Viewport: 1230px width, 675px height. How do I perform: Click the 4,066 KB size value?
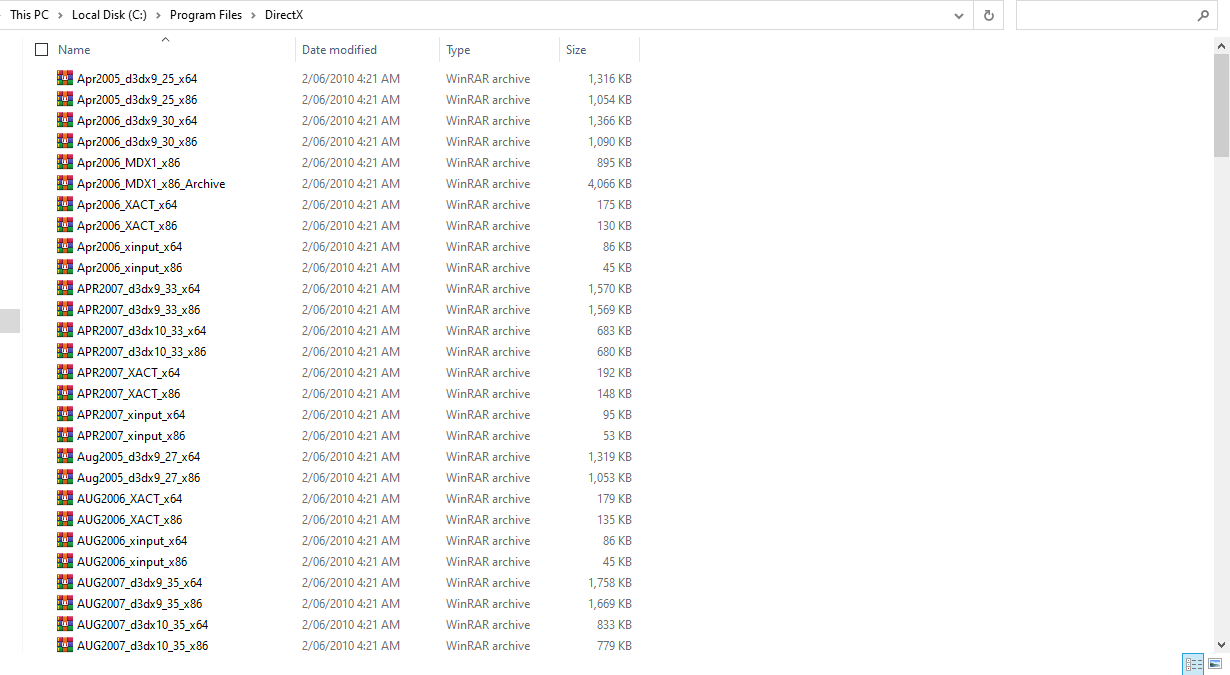coord(609,184)
